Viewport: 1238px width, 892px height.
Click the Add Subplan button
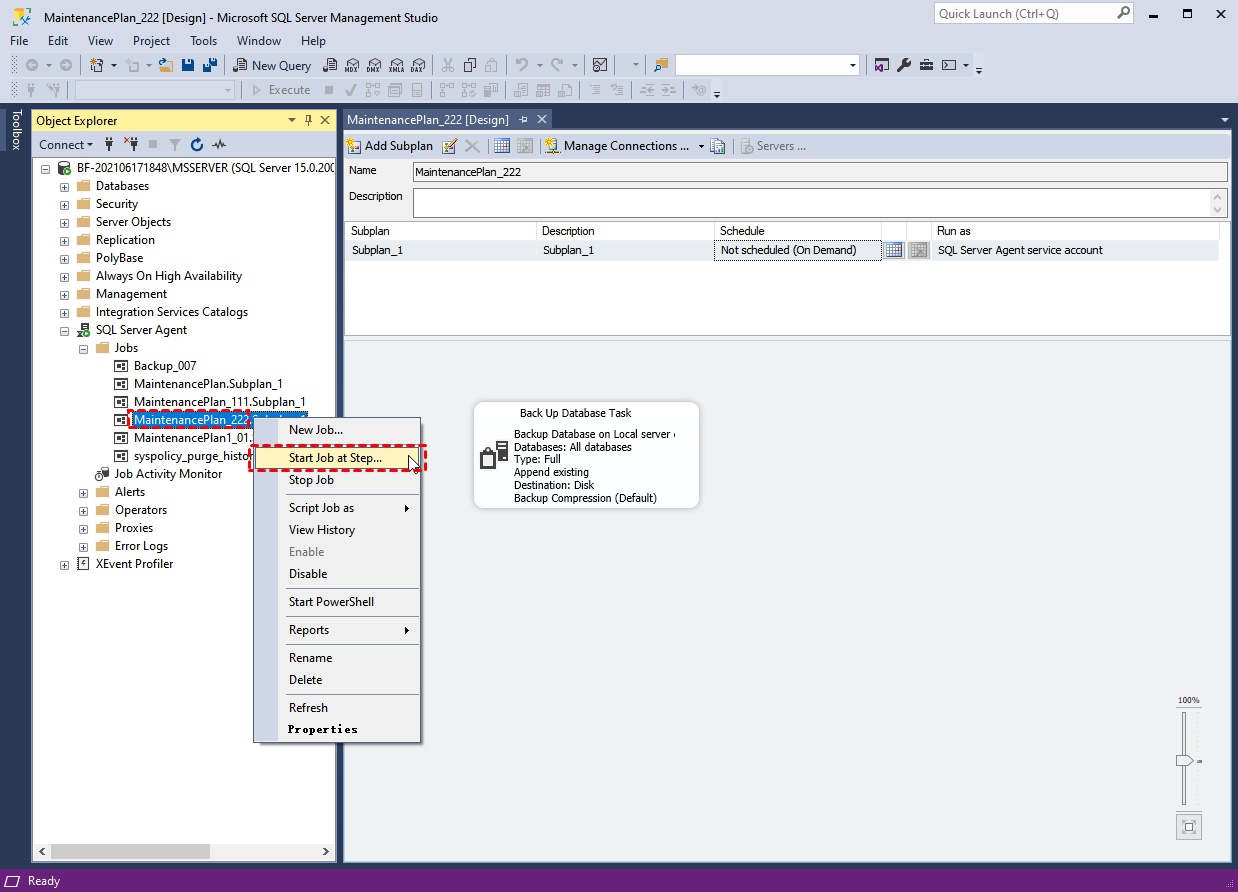click(x=390, y=146)
